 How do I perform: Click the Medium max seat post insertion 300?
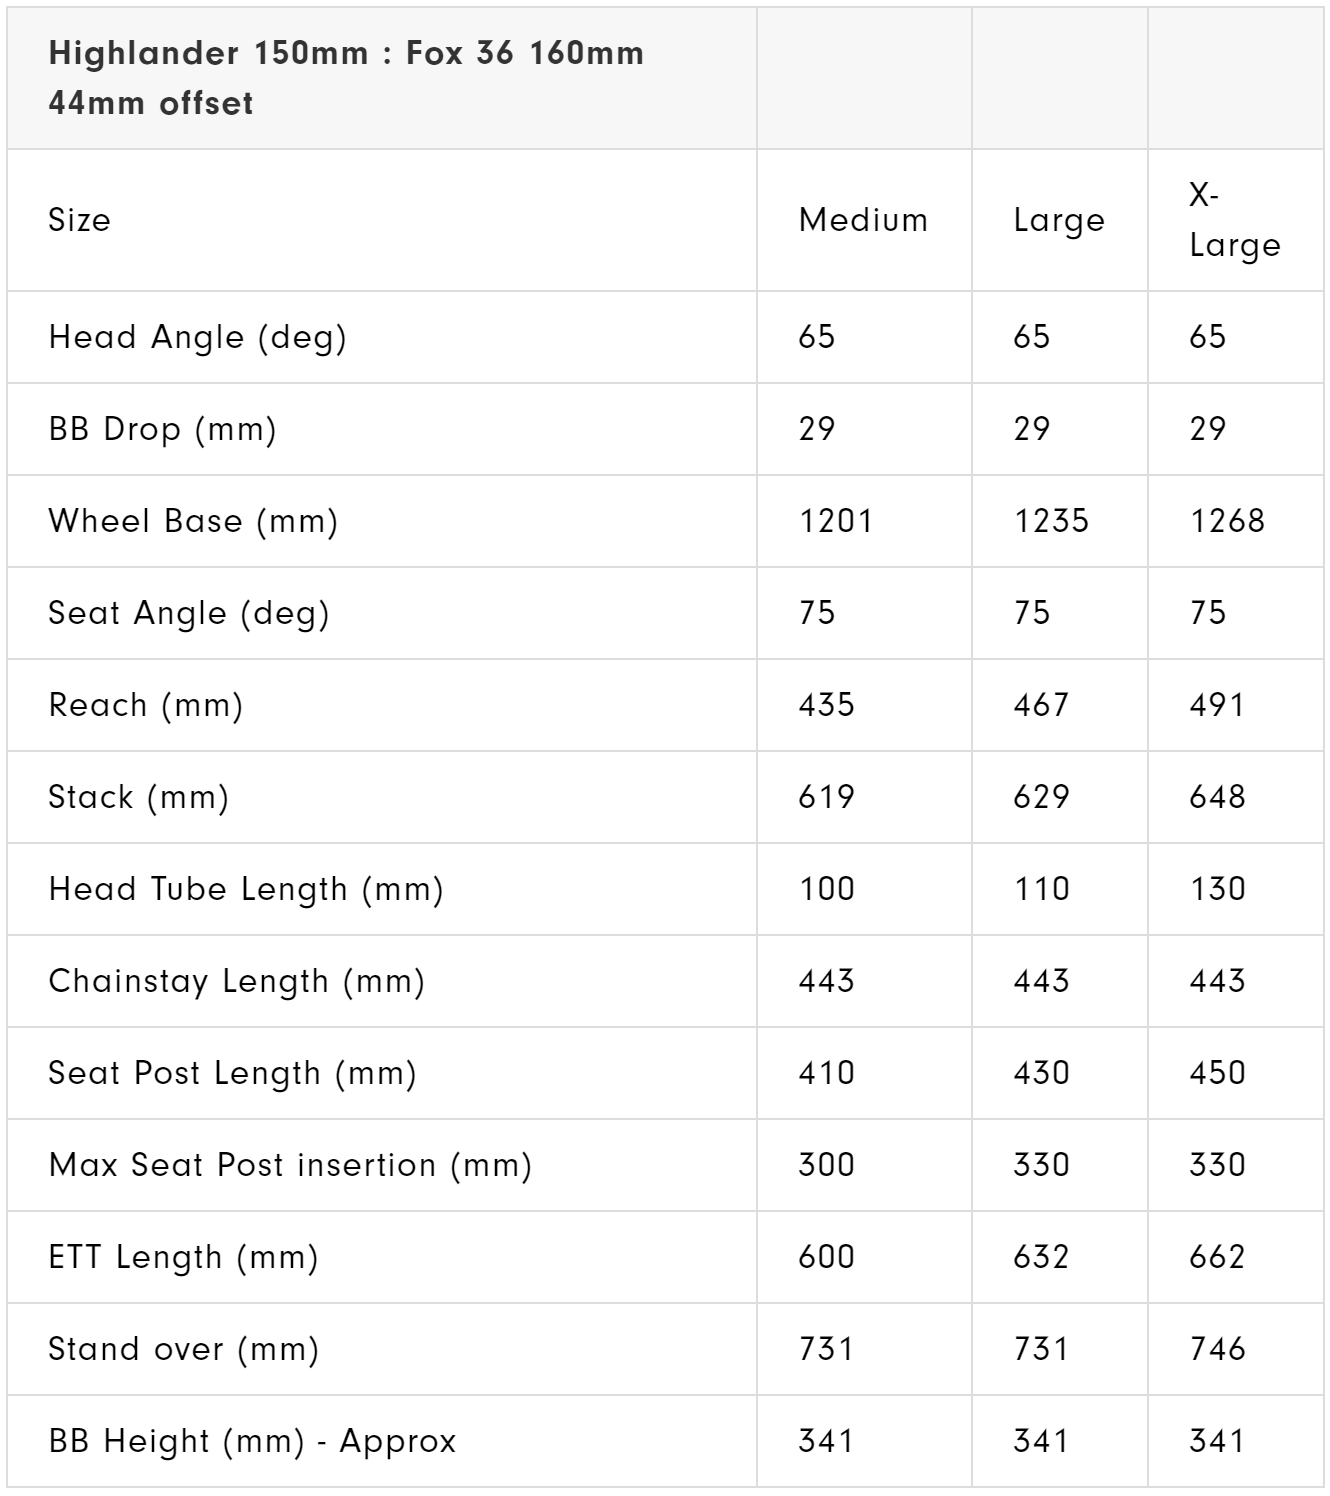pyautogui.click(x=826, y=1165)
